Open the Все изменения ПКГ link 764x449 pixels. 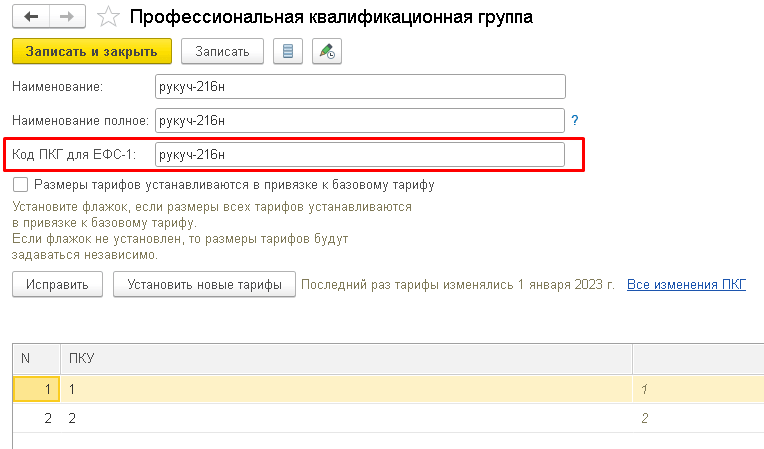tap(686, 285)
